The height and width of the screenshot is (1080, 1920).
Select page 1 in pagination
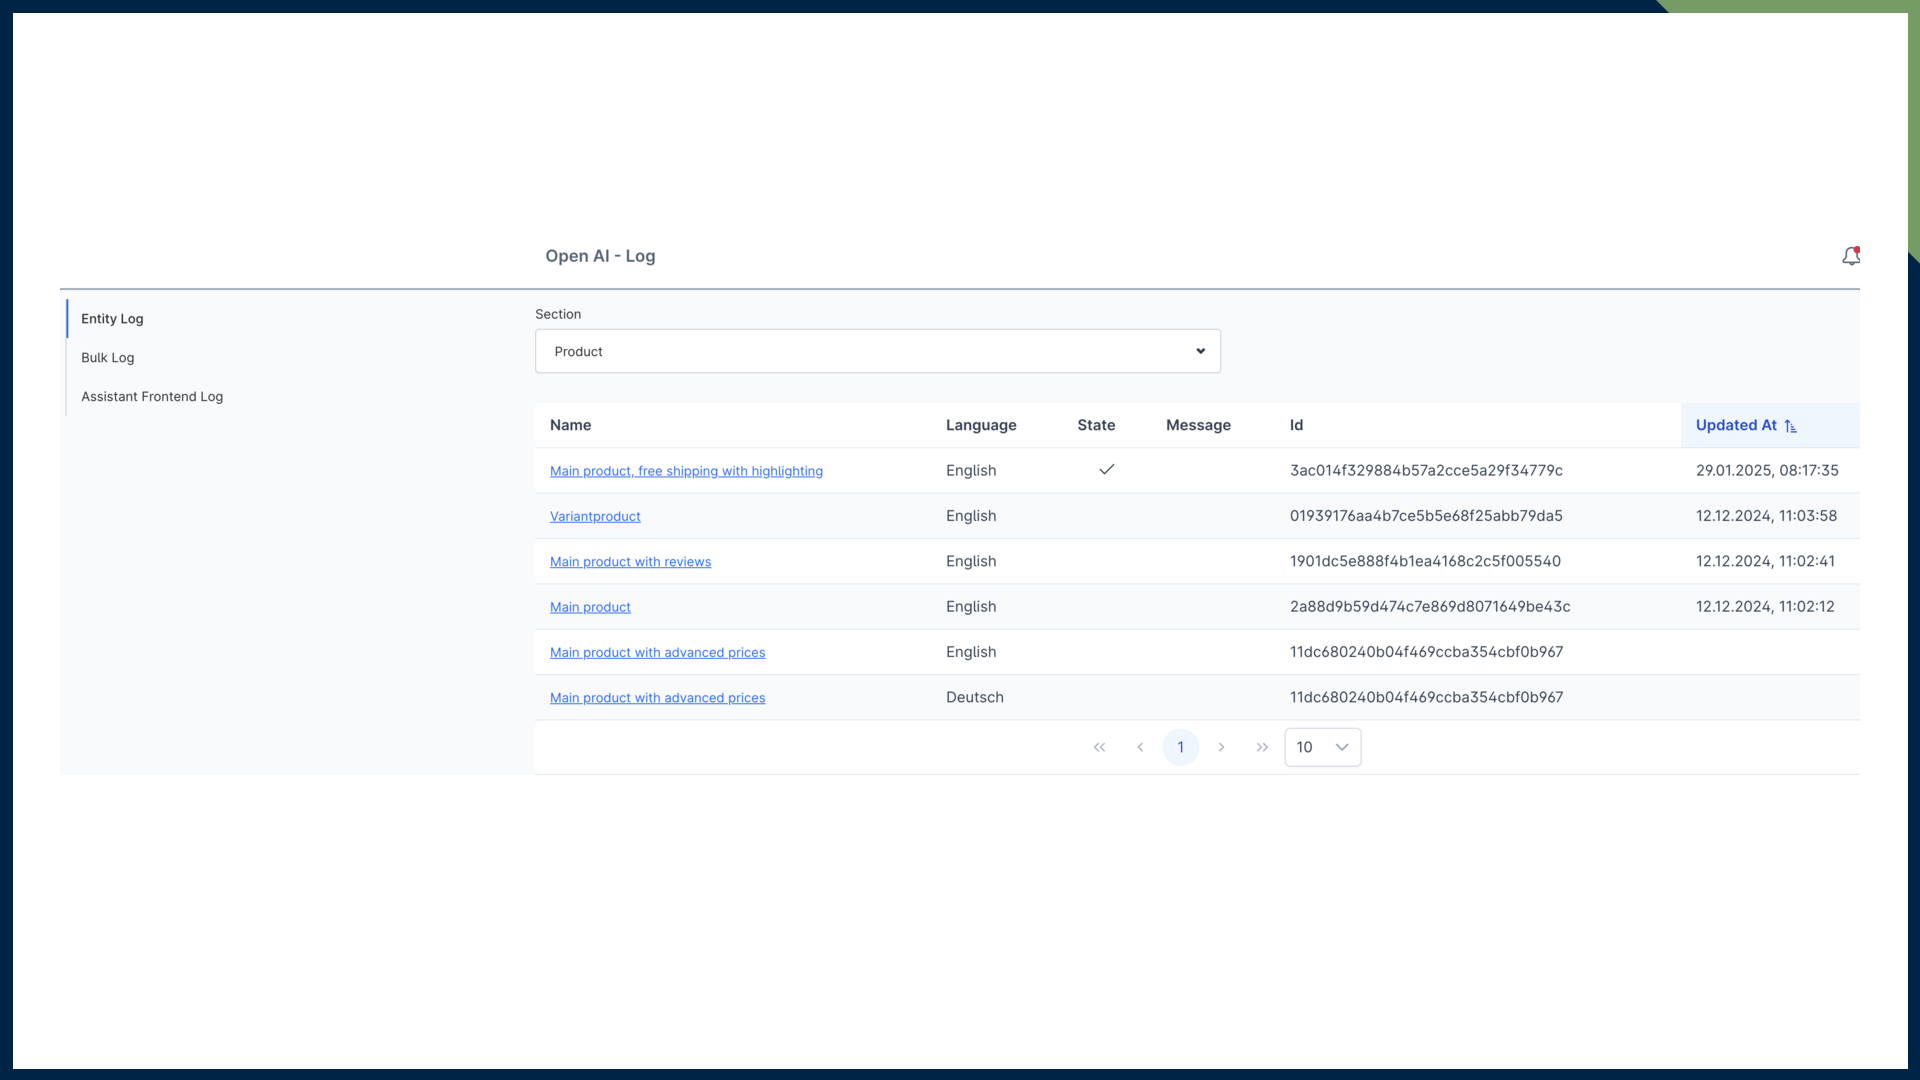tap(1180, 747)
